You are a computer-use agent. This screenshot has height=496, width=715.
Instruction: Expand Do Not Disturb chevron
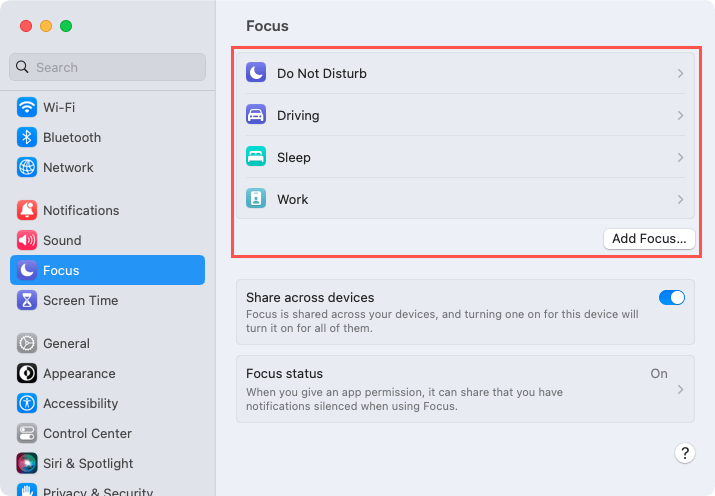(680, 73)
